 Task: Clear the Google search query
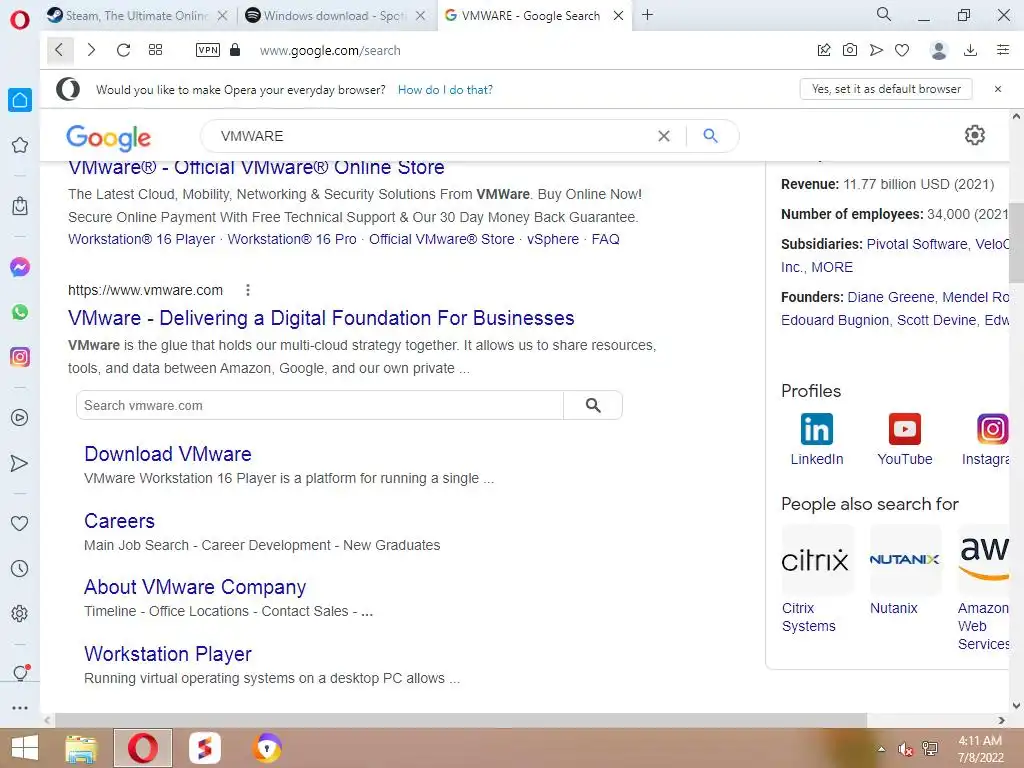pos(664,136)
